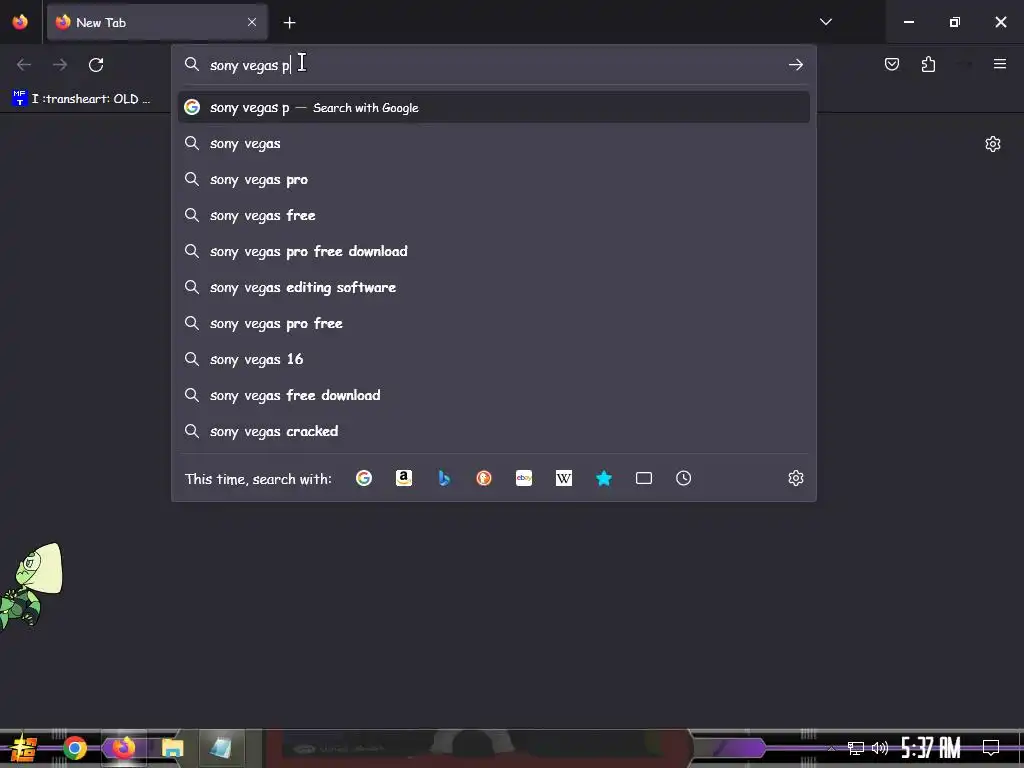Select suggestion 'sony vegas 16'

(x=494, y=359)
